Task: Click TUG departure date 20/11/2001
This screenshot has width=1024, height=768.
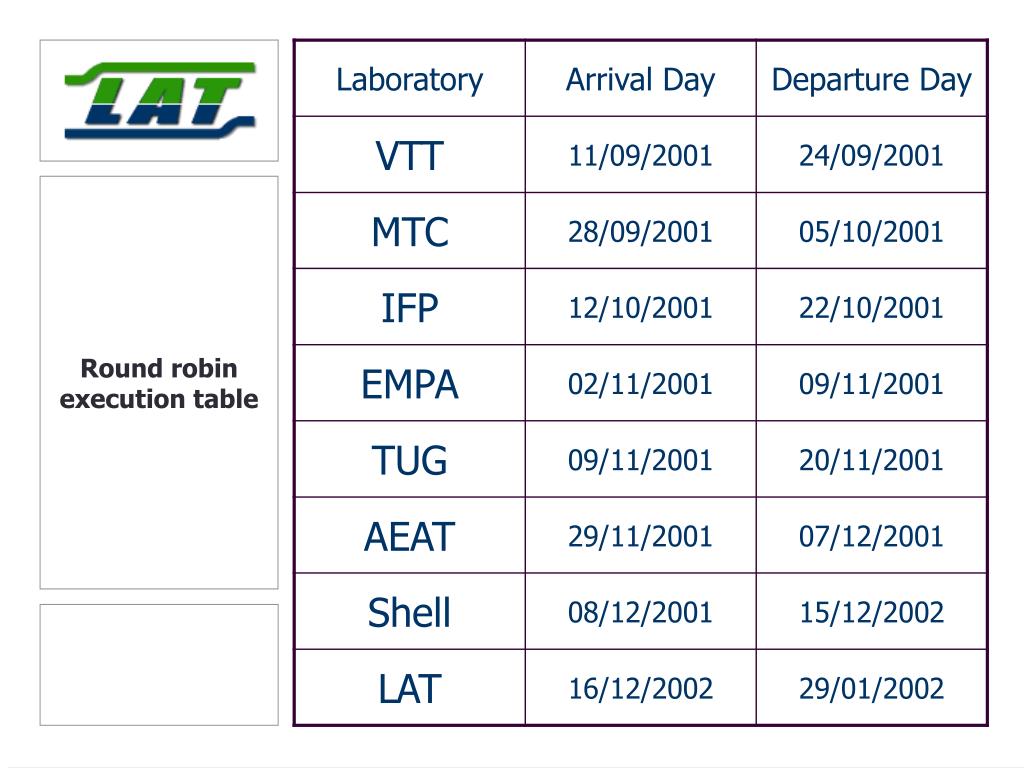Action: [x=871, y=460]
